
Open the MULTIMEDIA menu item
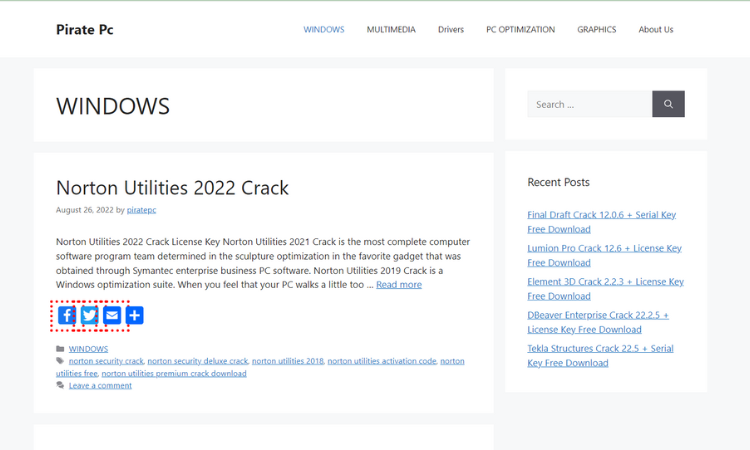(391, 30)
